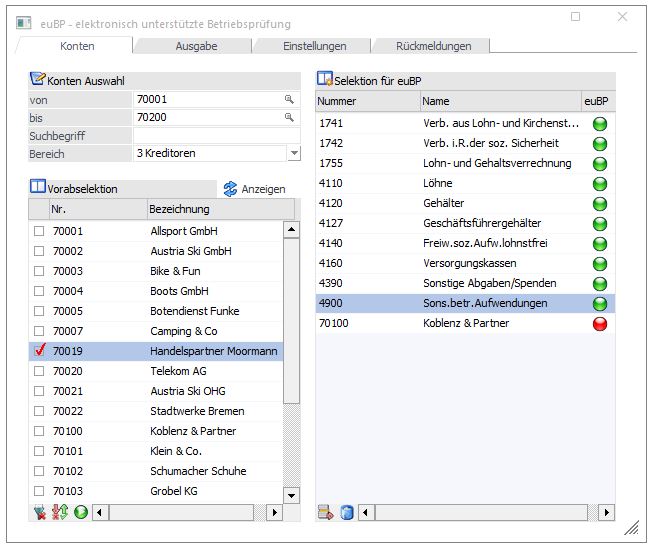This screenshot has height=548, width=651.
Task: Check the box for 70001 Allsport GmbH
Action: 40,231
